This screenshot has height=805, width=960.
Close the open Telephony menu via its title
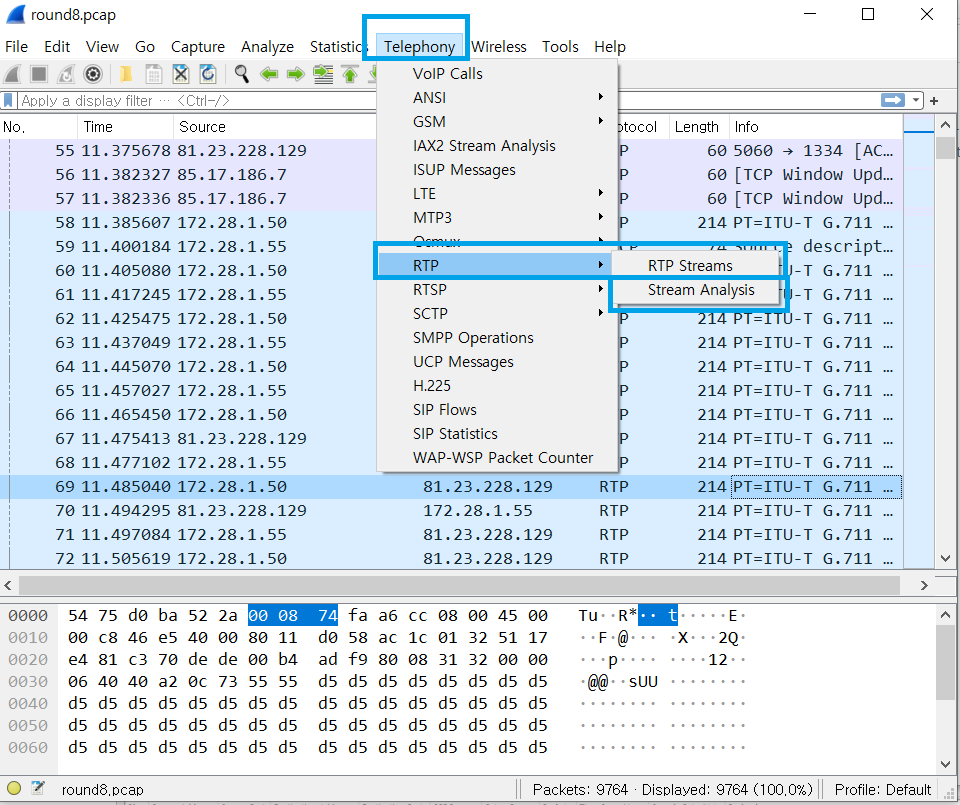tap(419, 47)
